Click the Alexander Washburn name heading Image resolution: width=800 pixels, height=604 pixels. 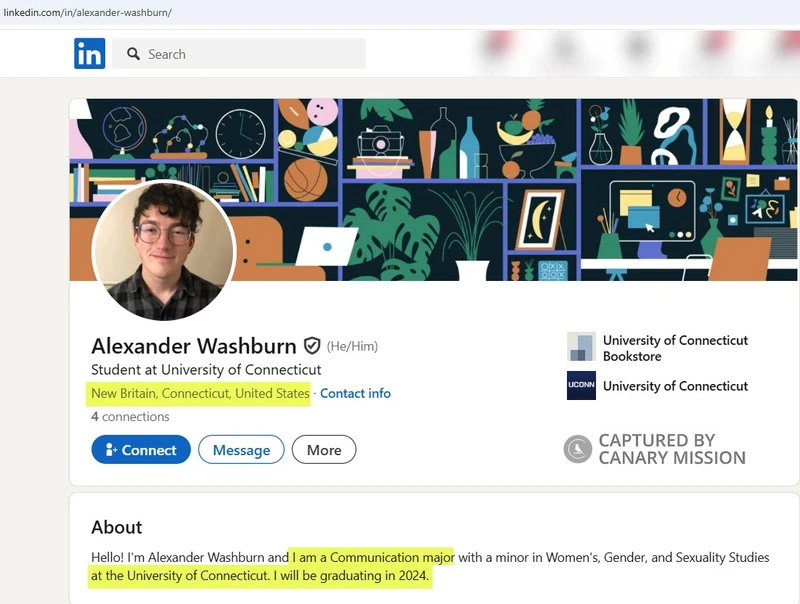tap(193, 346)
